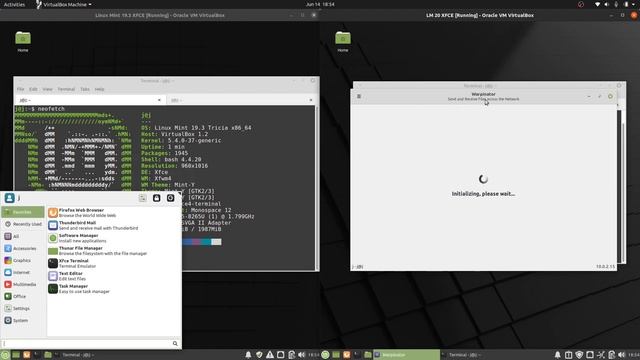This screenshot has height=360, width=640.
Task: Open the Home folder on the left VM desktop
Action: click(23, 42)
